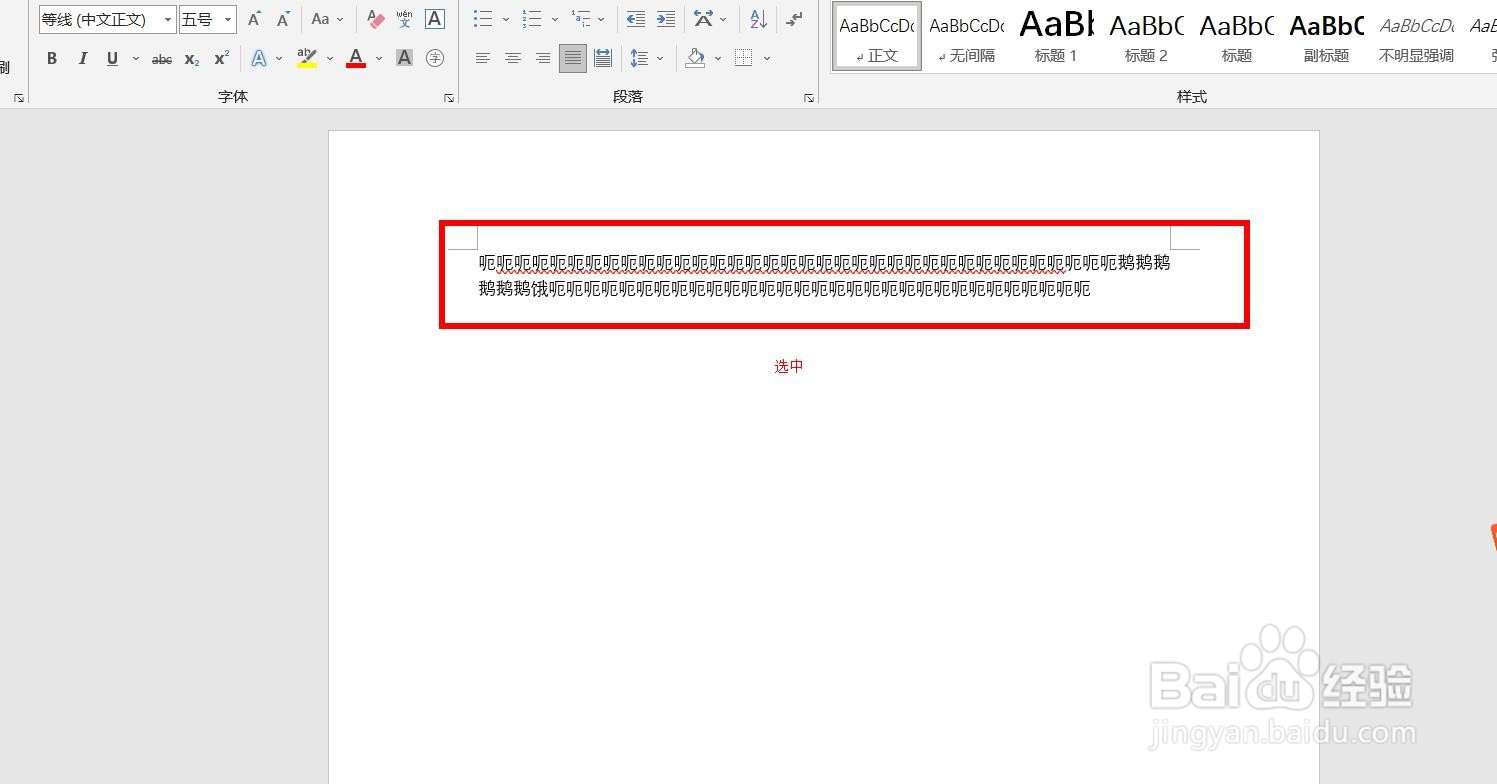Screen dimensions: 1497x784
Task: Apply bullet list formatting
Action: point(483,19)
